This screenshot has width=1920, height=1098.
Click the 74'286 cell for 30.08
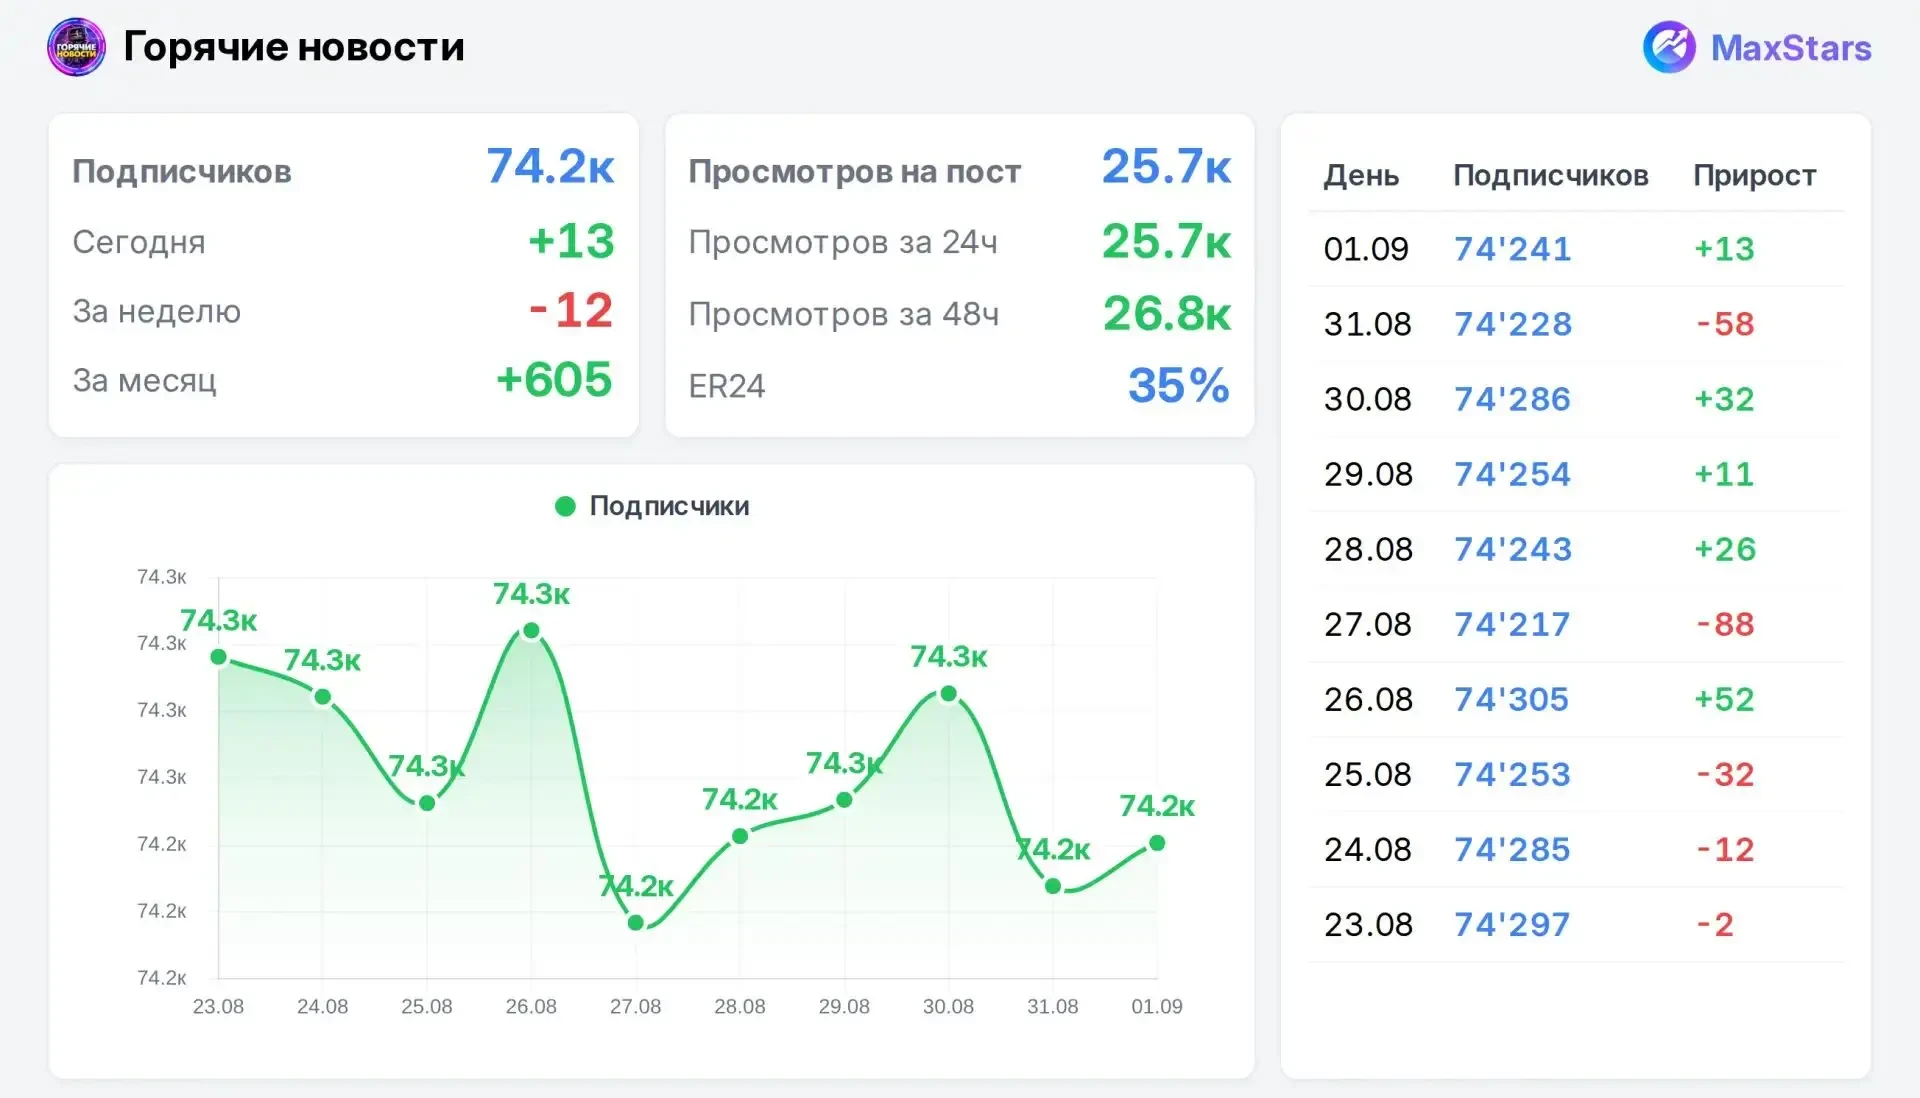point(1512,399)
